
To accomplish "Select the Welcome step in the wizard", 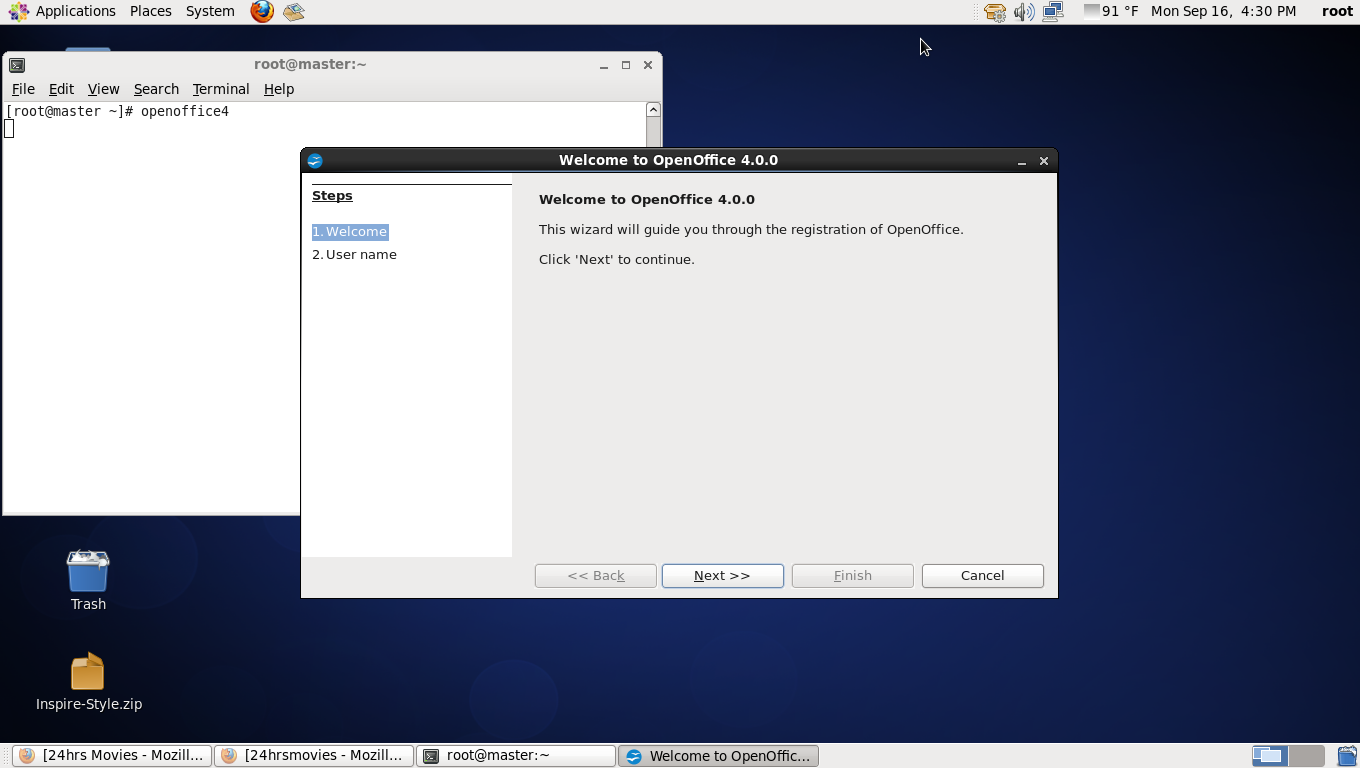I will tap(350, 232).
